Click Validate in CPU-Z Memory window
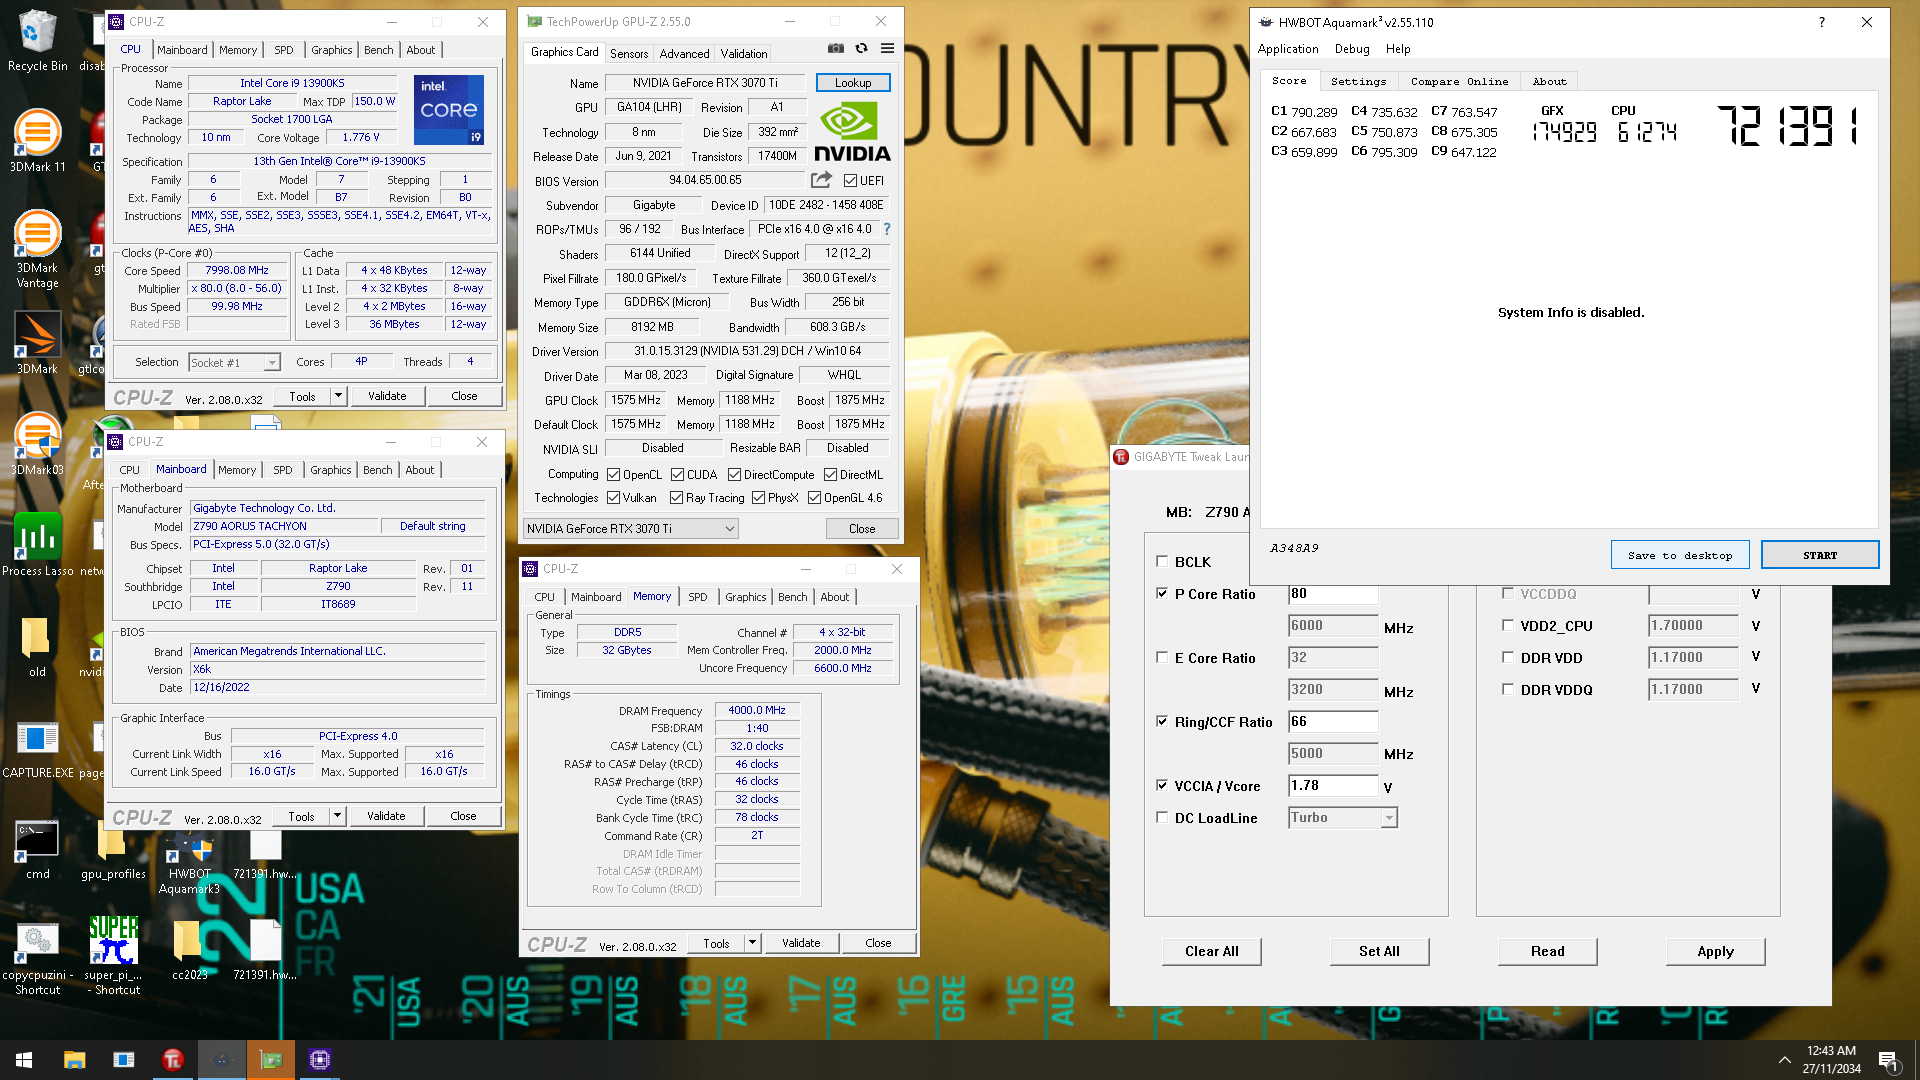Screen dimensions: 1920x1080 pos(801,943)
